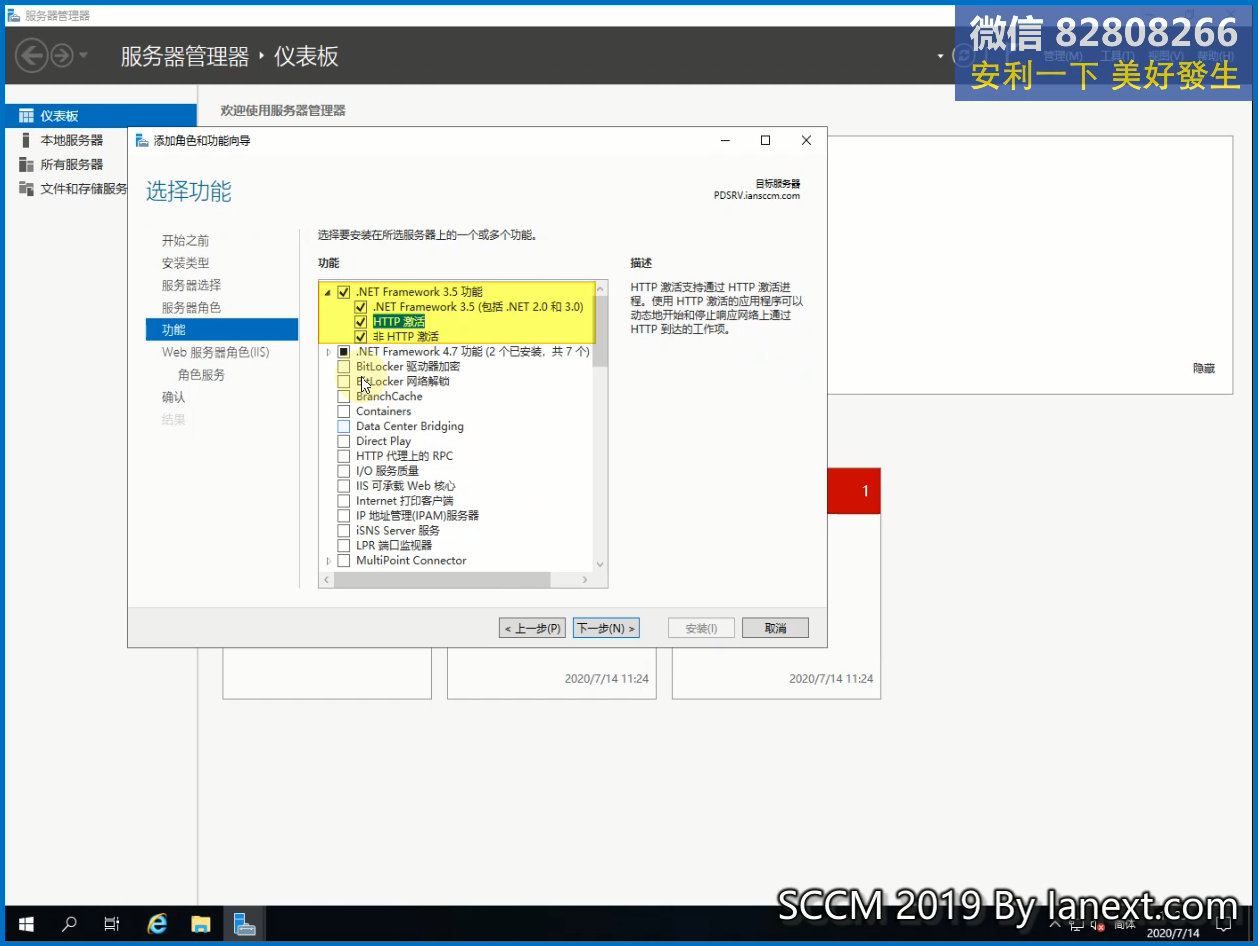
Task: Uncheck .NET Framework 3.5 (包括 .NET 2.0 和 3.0)
Action: pos(361,307)
